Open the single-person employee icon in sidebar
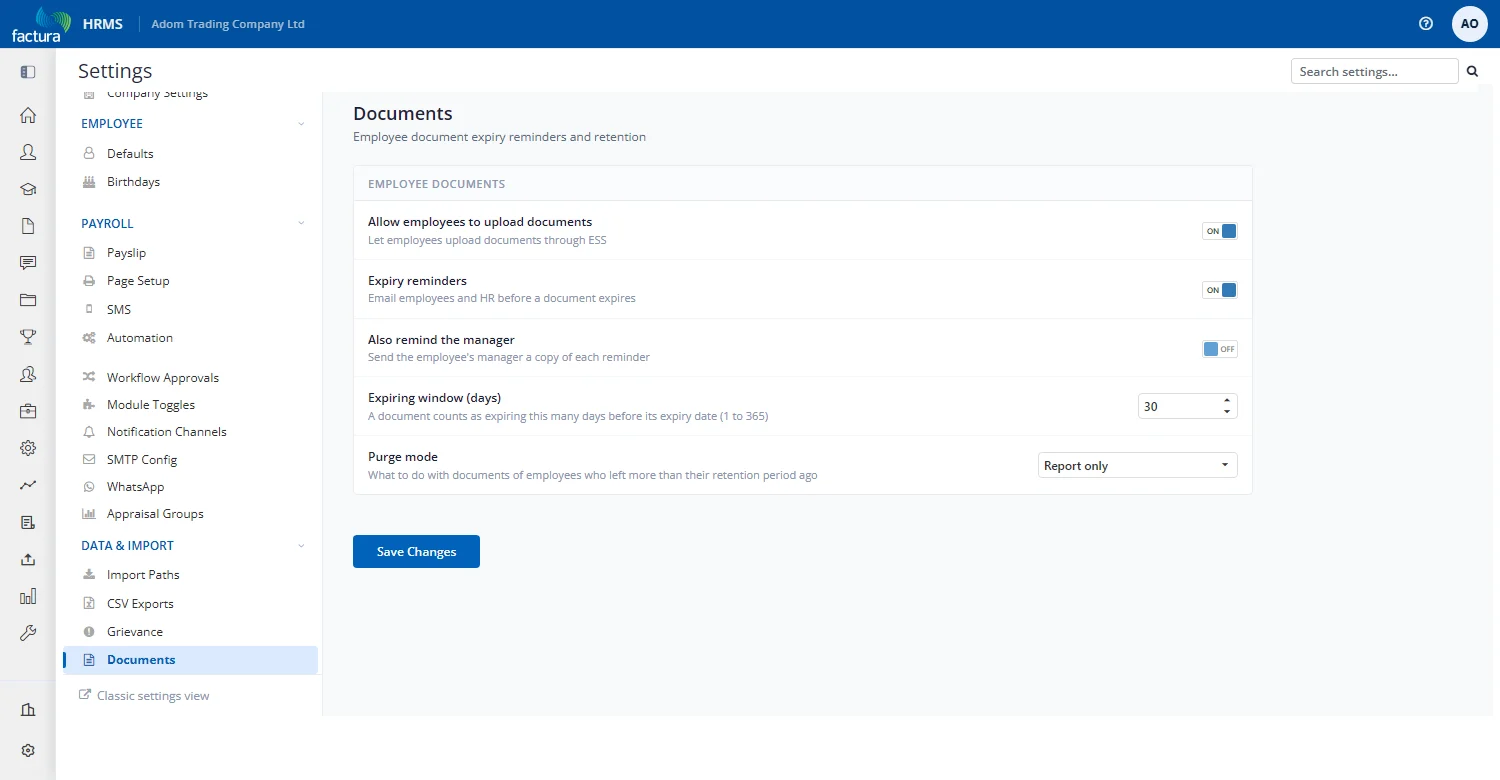This screenshot has height=780, width=1500. (28, 152)
